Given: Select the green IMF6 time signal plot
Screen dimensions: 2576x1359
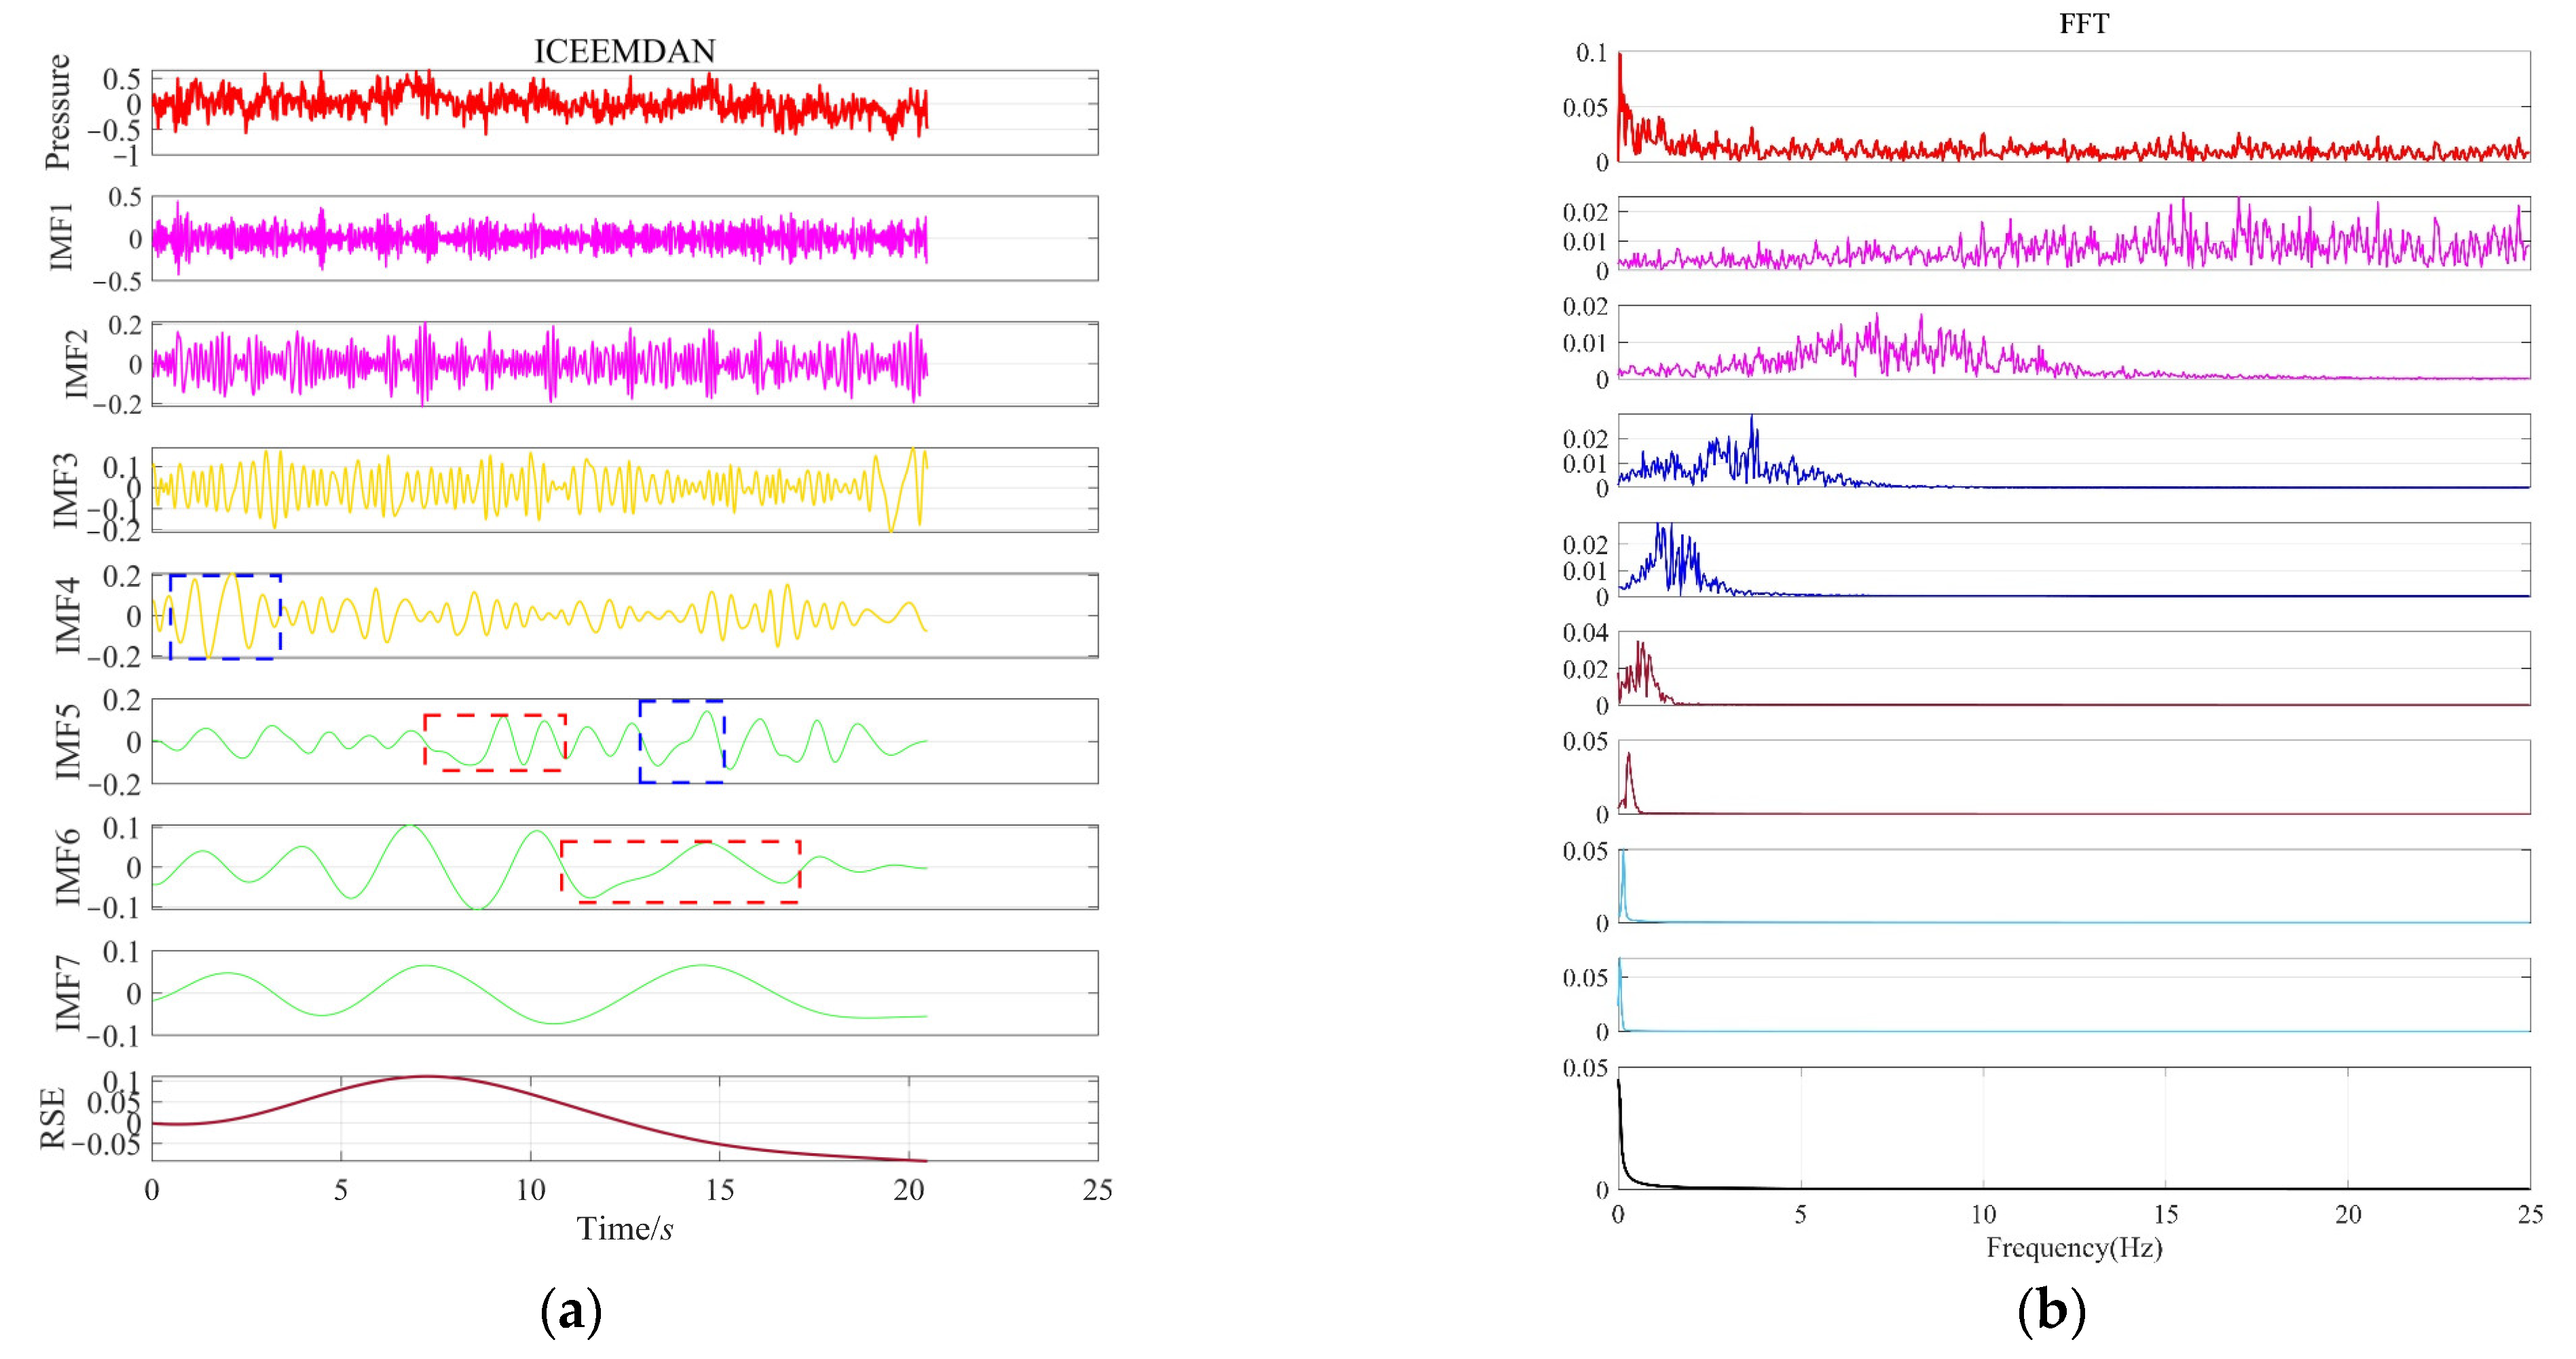Looking at the screenshot, I should [540, 868].
